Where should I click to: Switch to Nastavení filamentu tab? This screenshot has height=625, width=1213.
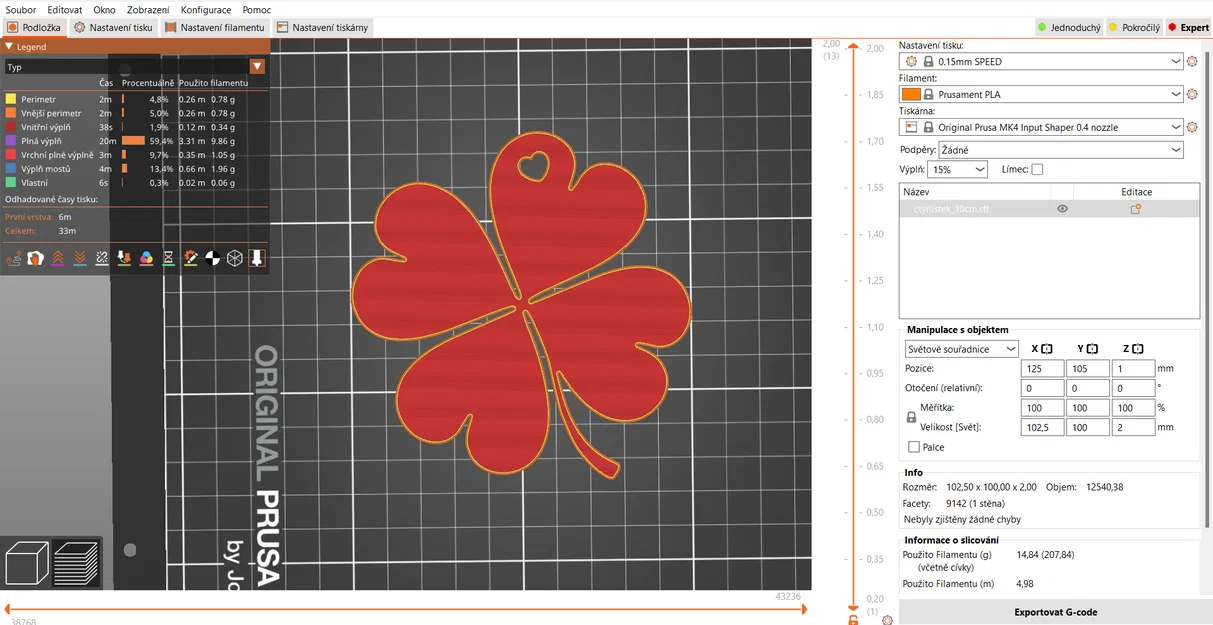(x=215, y=27)
